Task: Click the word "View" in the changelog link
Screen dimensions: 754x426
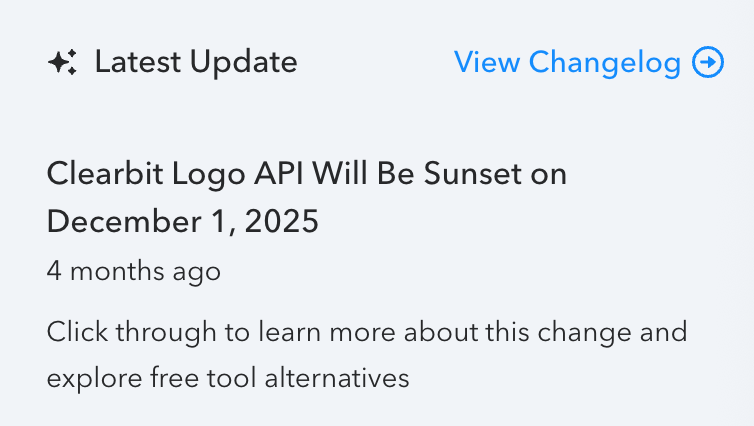Action: (486, 63)
